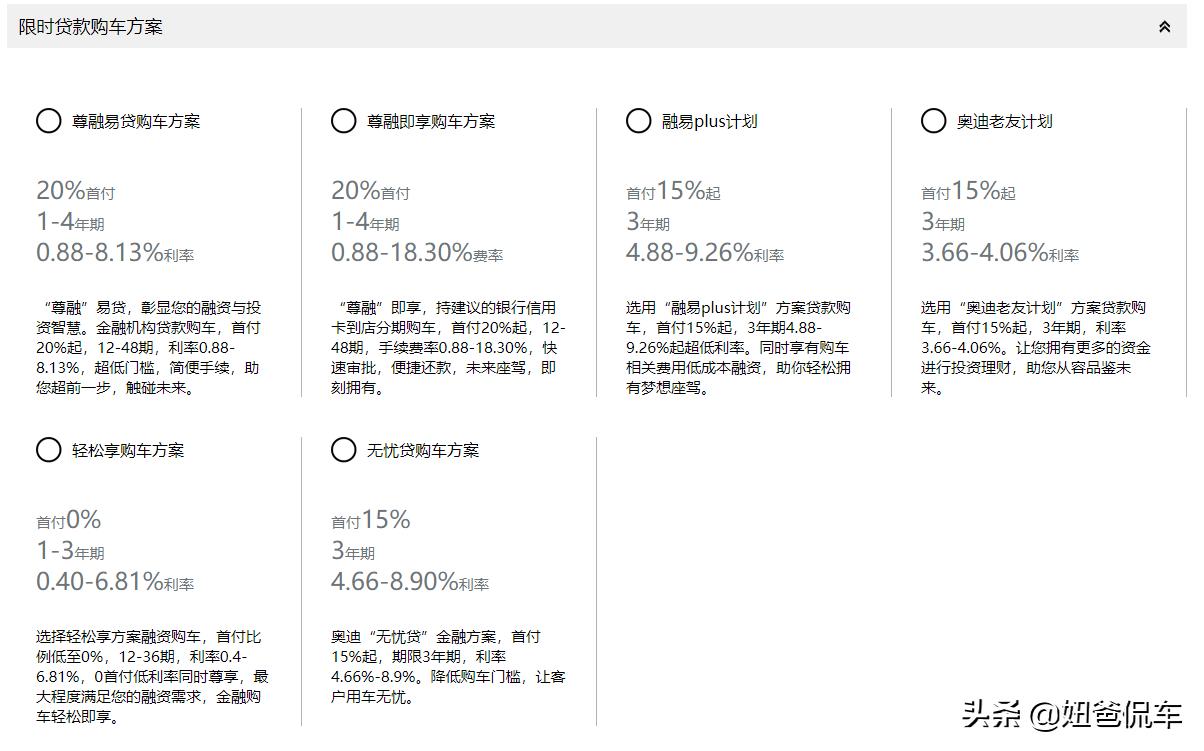Click the description starting 选择轻松享方案
This screenshot has height=751, width=1204.
[152, 676]
